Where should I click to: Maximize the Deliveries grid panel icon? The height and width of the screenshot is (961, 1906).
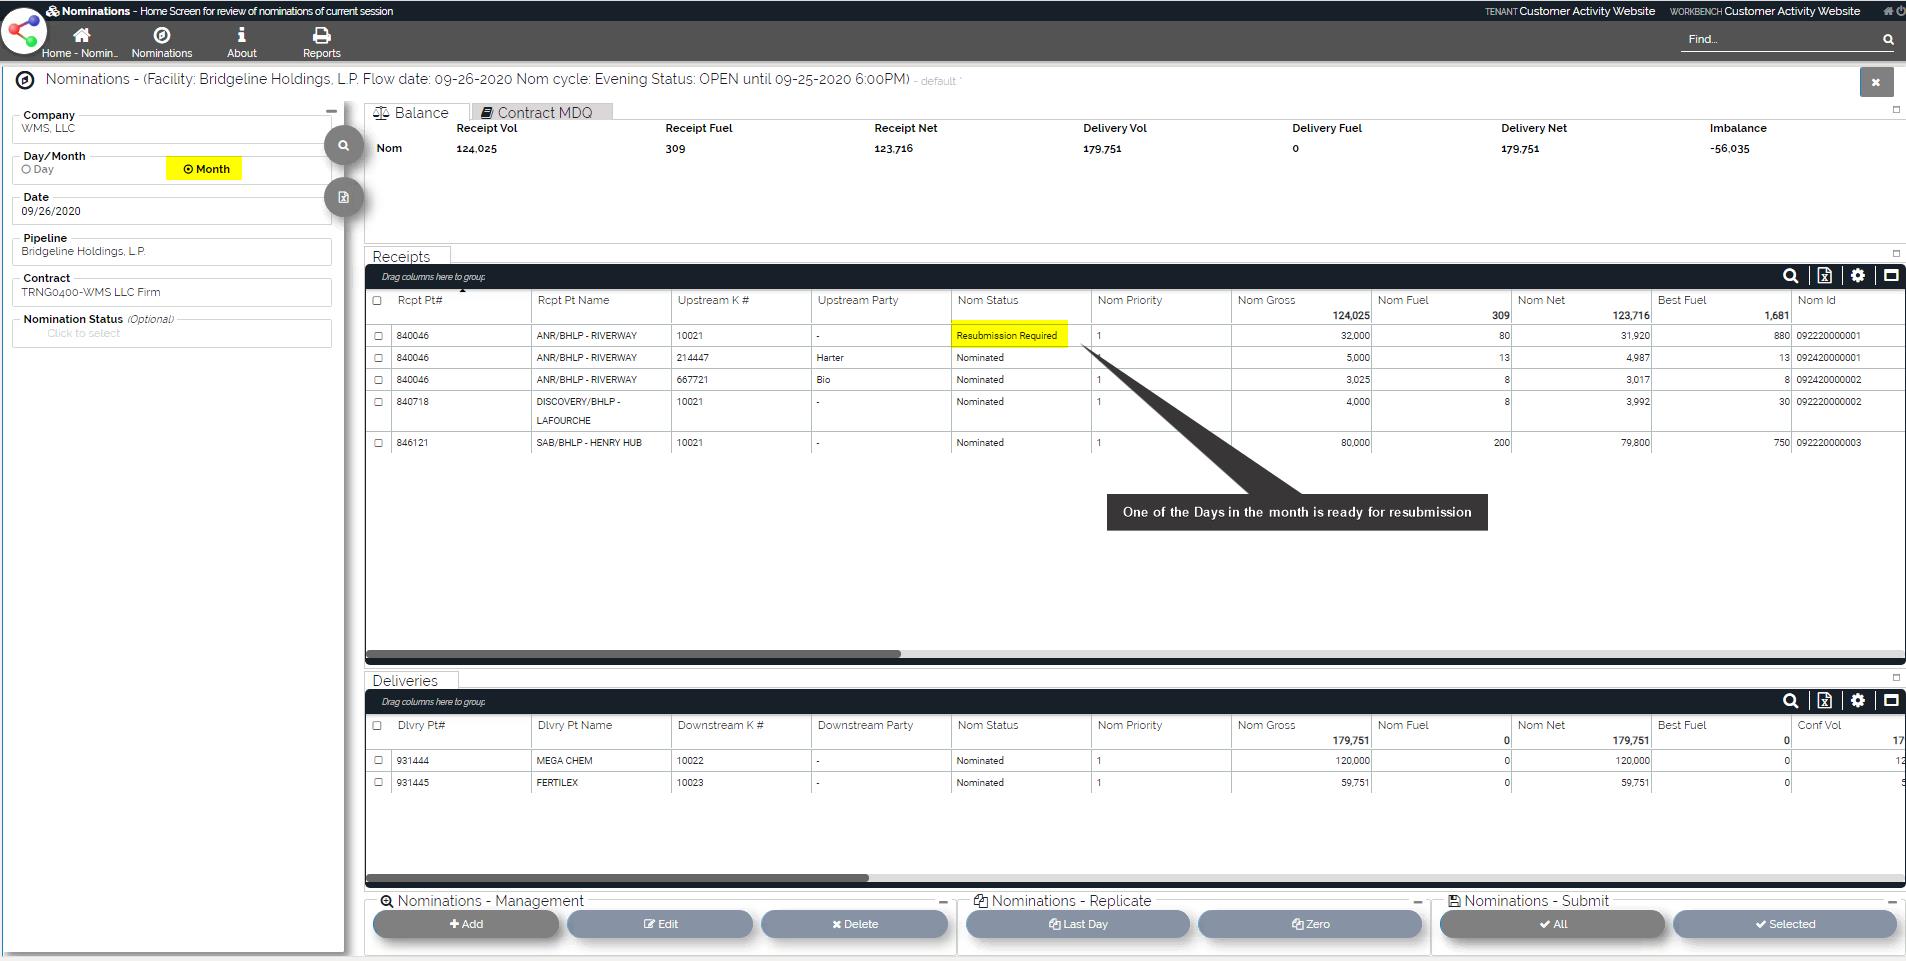(x=1890, y=701)
